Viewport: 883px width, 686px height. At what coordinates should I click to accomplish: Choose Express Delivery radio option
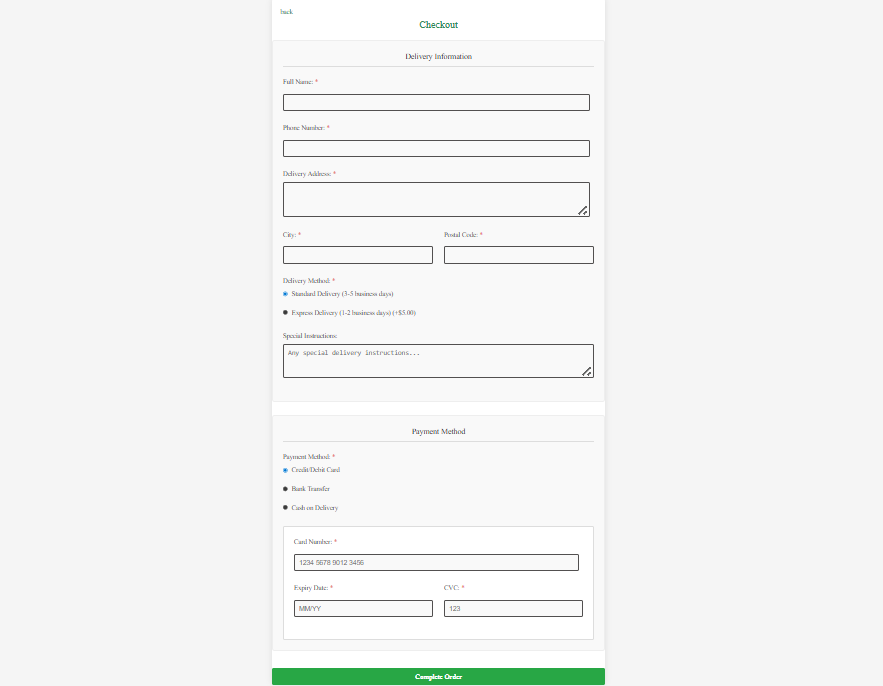pos(286,313)
